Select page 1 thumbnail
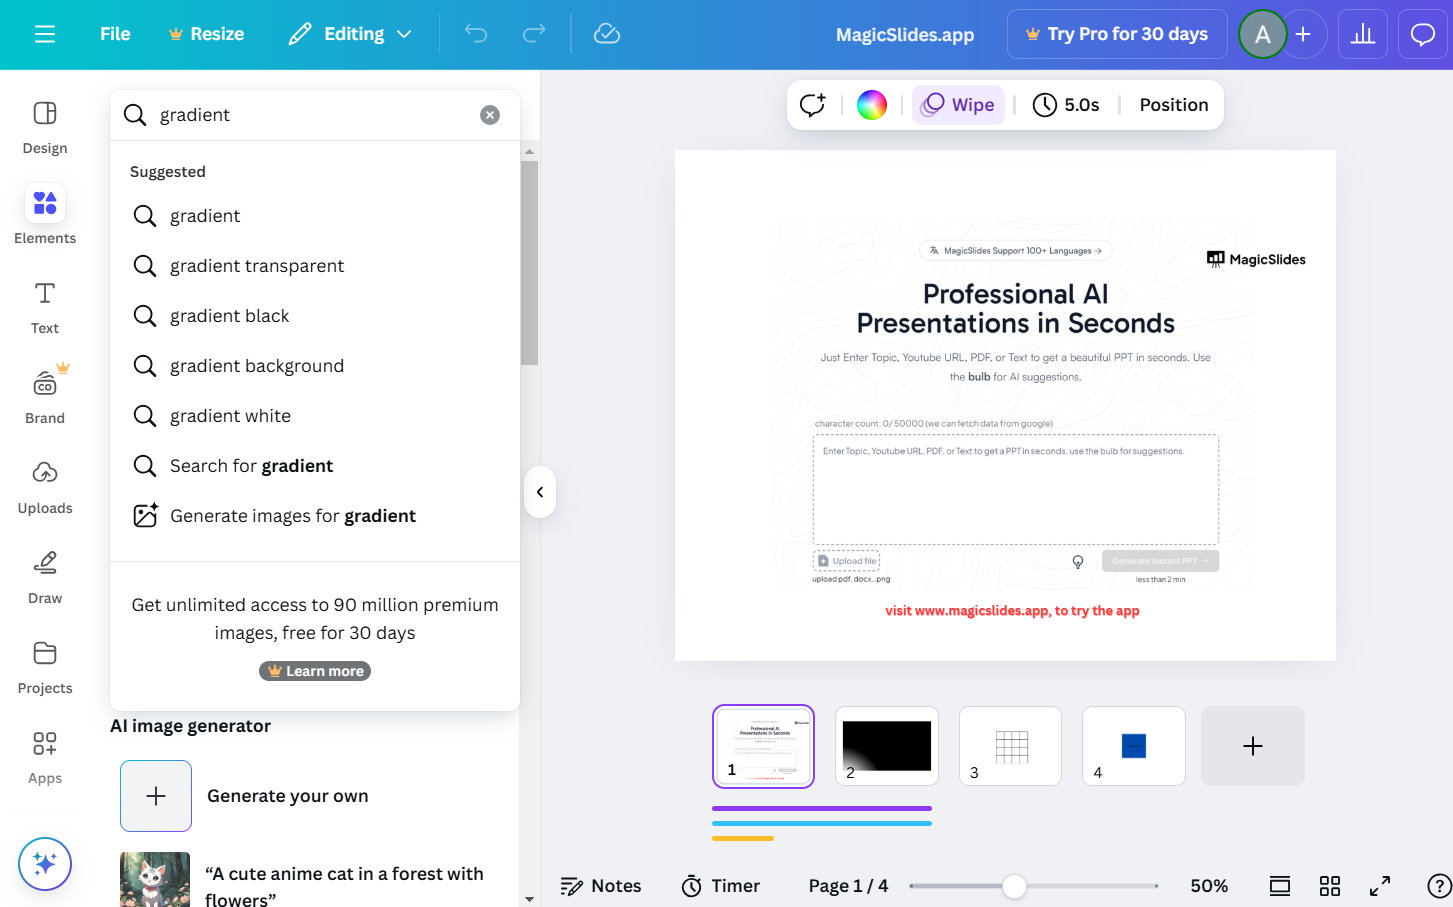1453x907 pixels. point(764,746)
